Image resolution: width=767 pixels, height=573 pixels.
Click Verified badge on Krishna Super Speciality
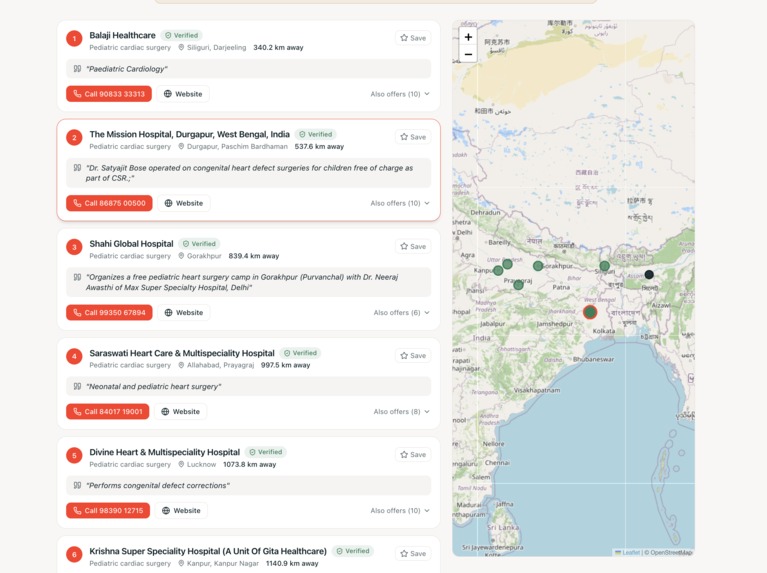click(x=353, y=551)
